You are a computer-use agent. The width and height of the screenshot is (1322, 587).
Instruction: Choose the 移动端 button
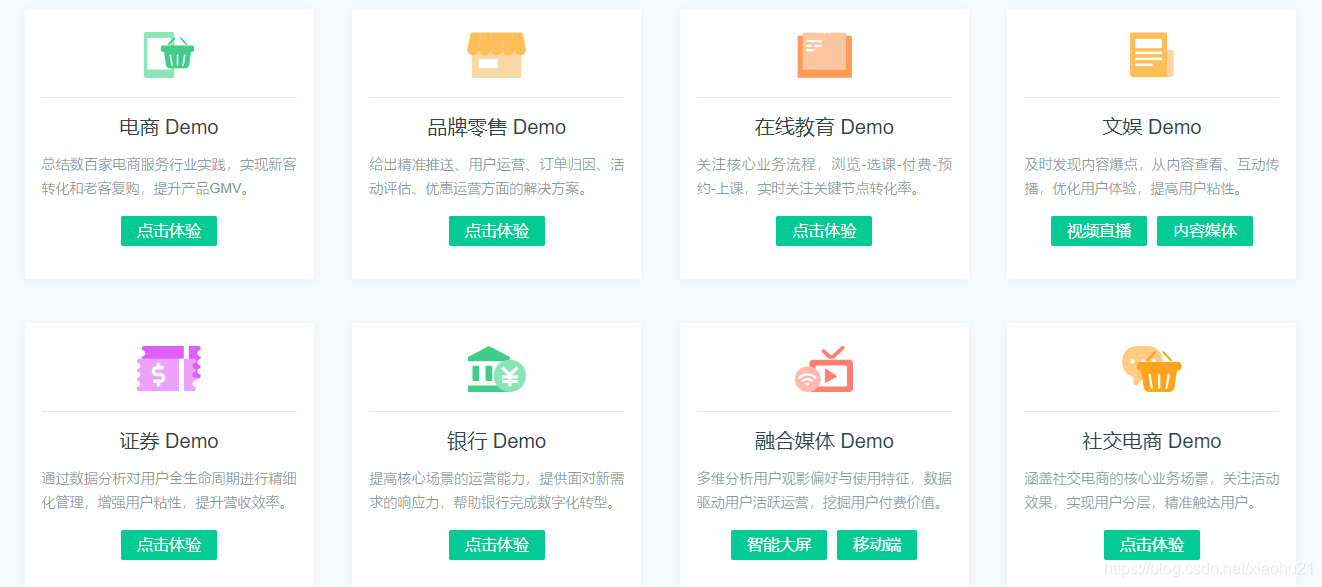tap(877, 545)
